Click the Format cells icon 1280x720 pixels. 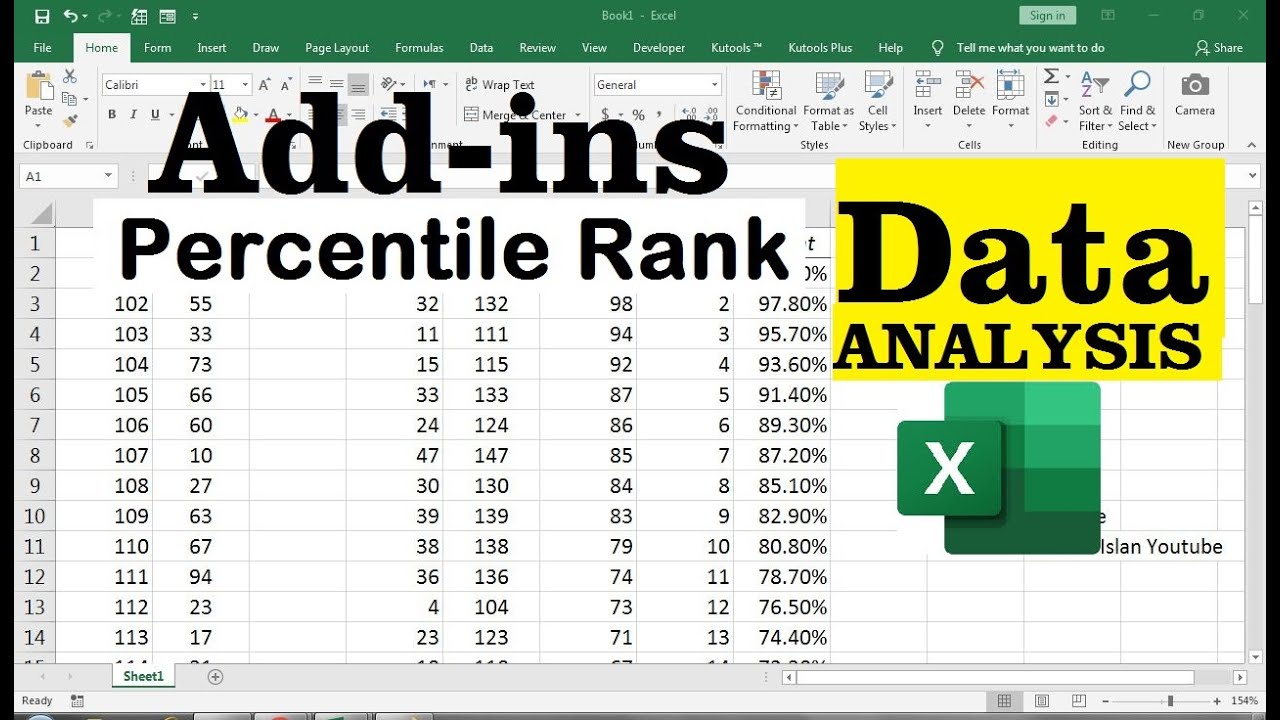click(1010, 85)
